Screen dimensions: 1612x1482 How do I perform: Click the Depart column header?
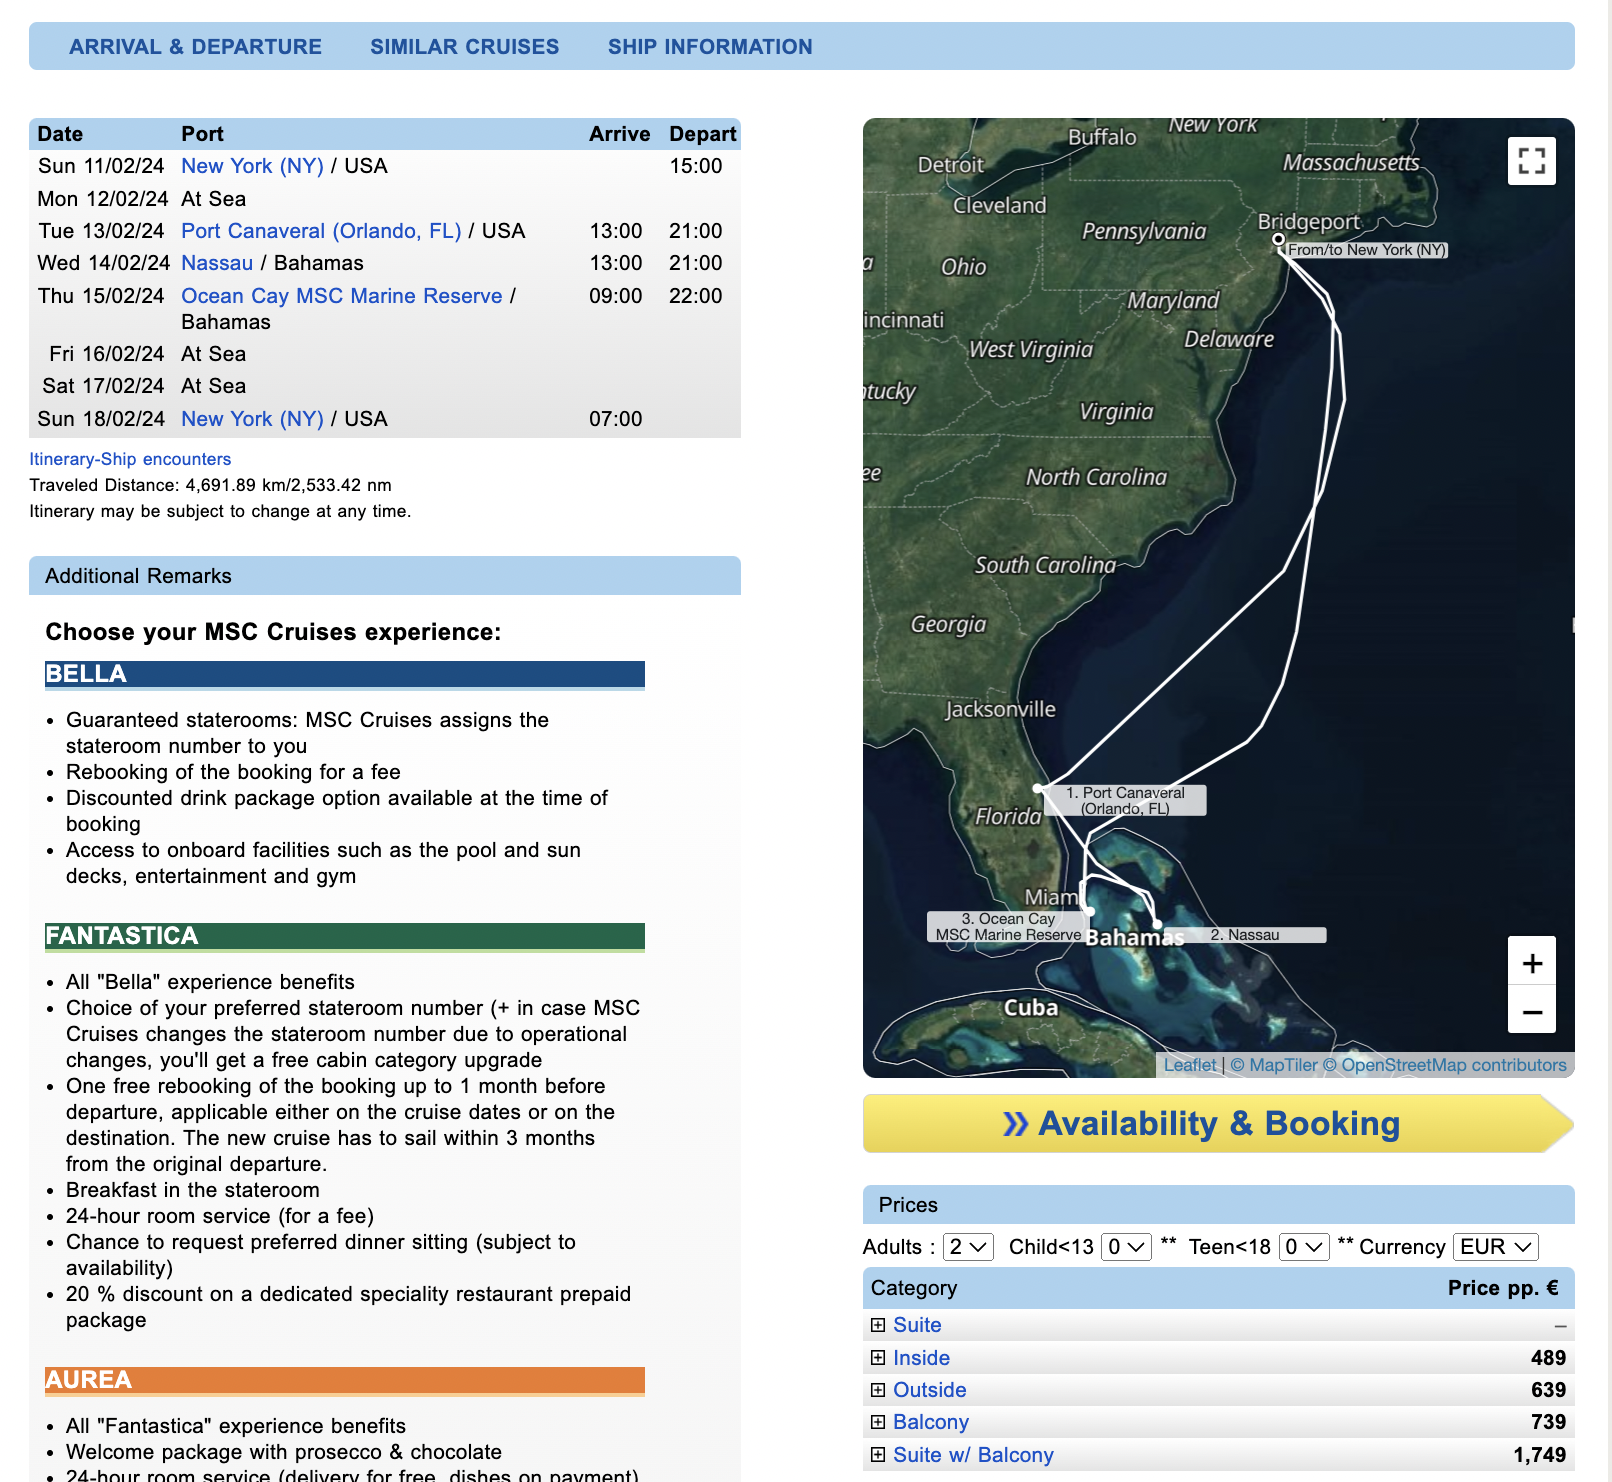702,134
